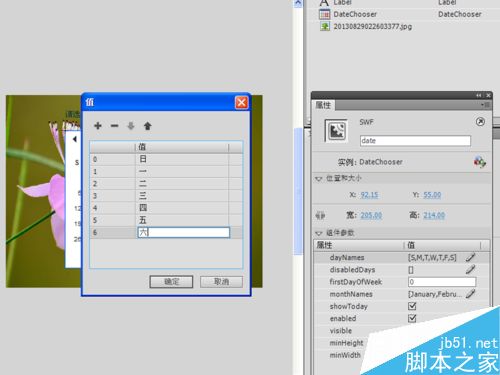Toggle the showToday checkbox

[412, 306]
